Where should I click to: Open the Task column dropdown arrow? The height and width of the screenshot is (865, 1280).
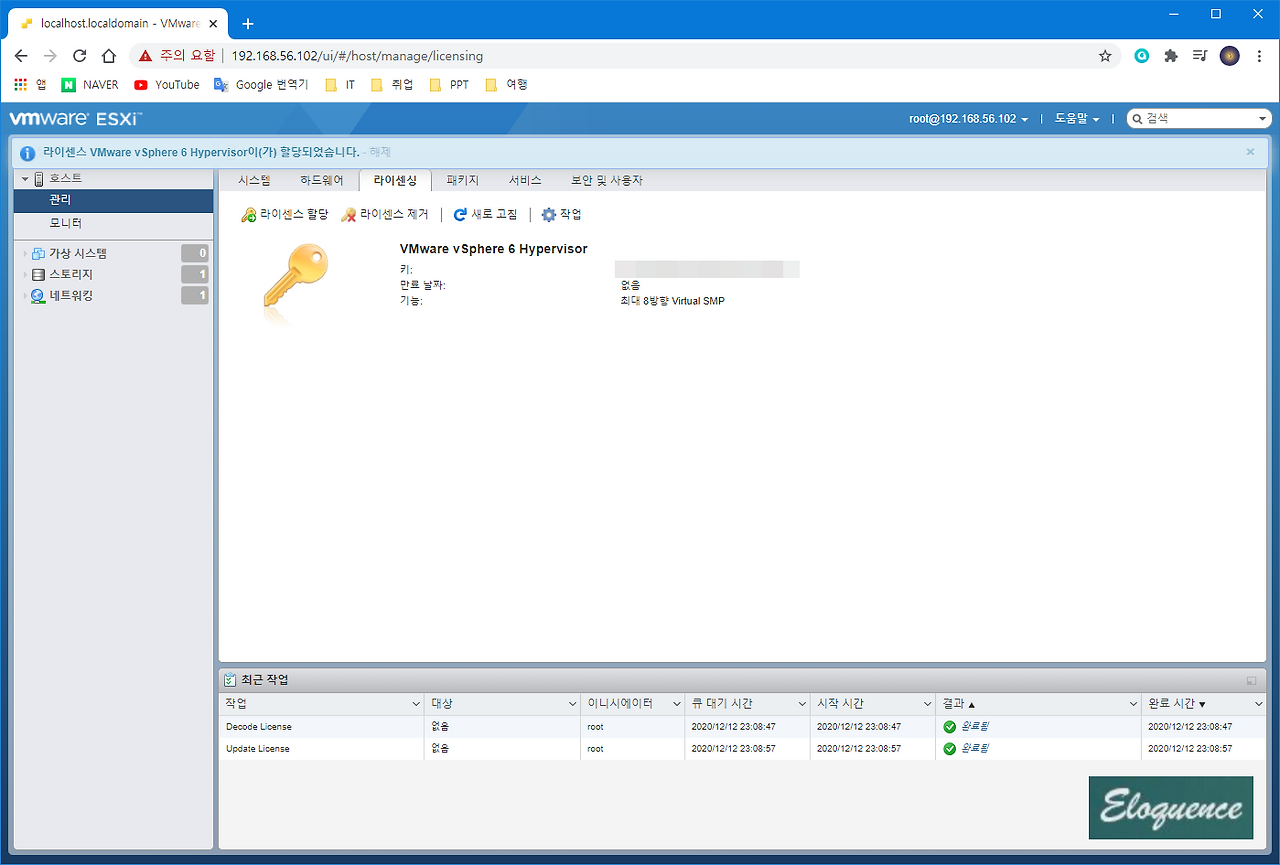coord(416,705)
